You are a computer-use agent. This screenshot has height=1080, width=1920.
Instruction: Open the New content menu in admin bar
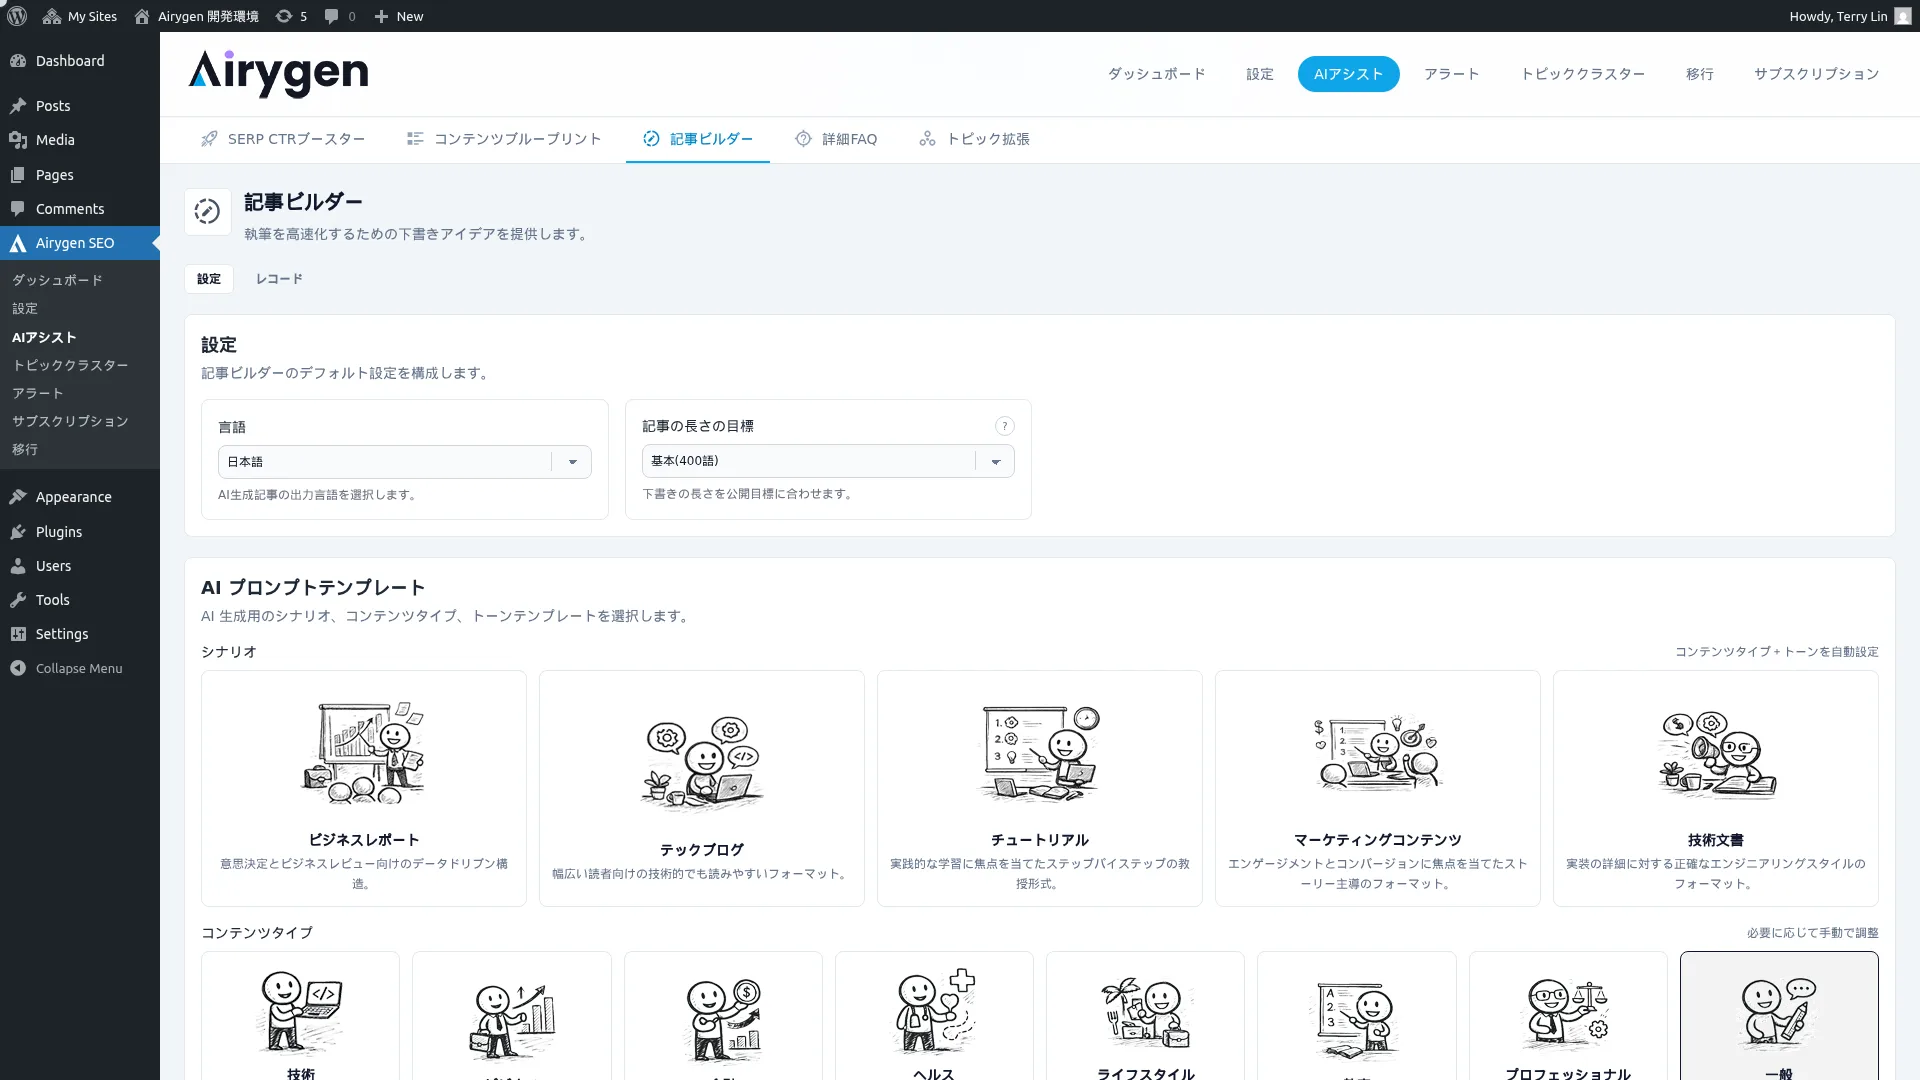point(399,16)
